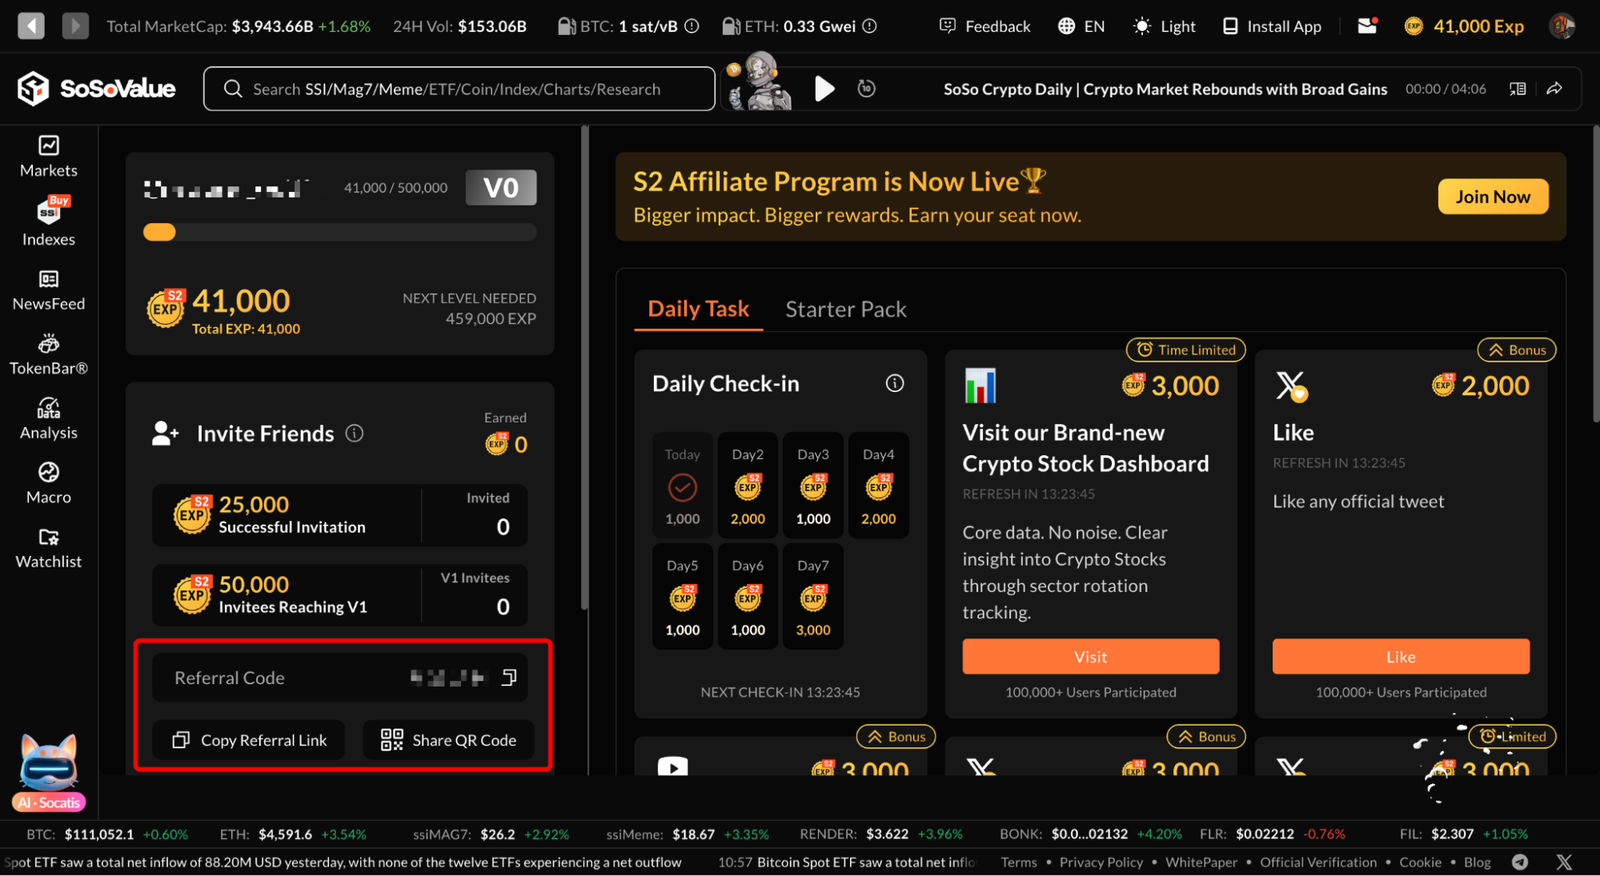Click Copy Referral Link button
1600x876 pixels.
tap(249, 740)
